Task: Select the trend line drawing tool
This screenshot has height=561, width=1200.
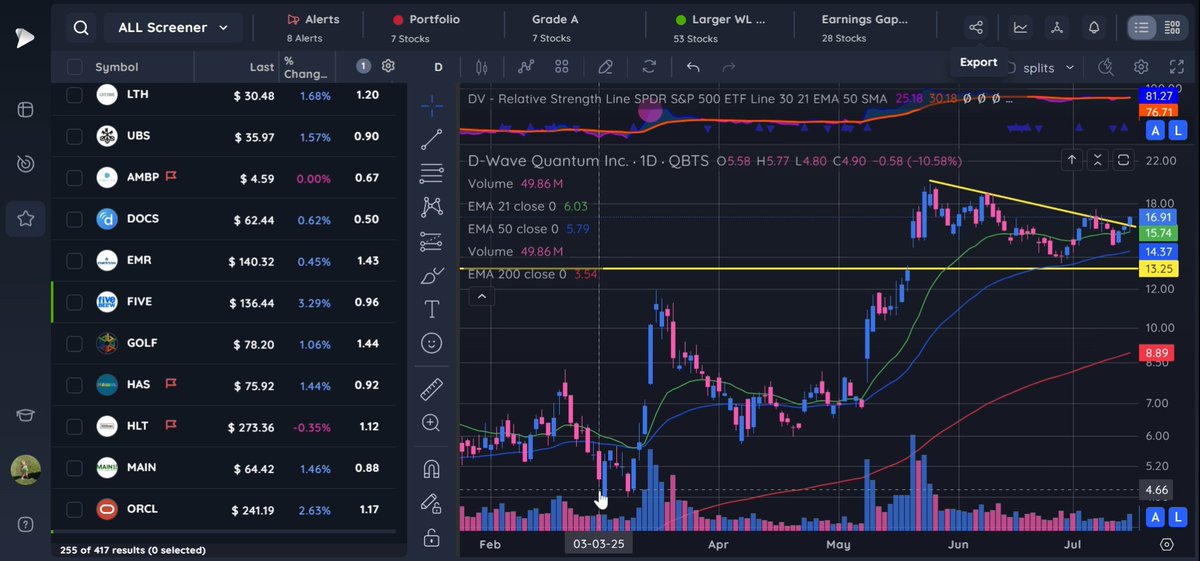Action: pos(432,139)
